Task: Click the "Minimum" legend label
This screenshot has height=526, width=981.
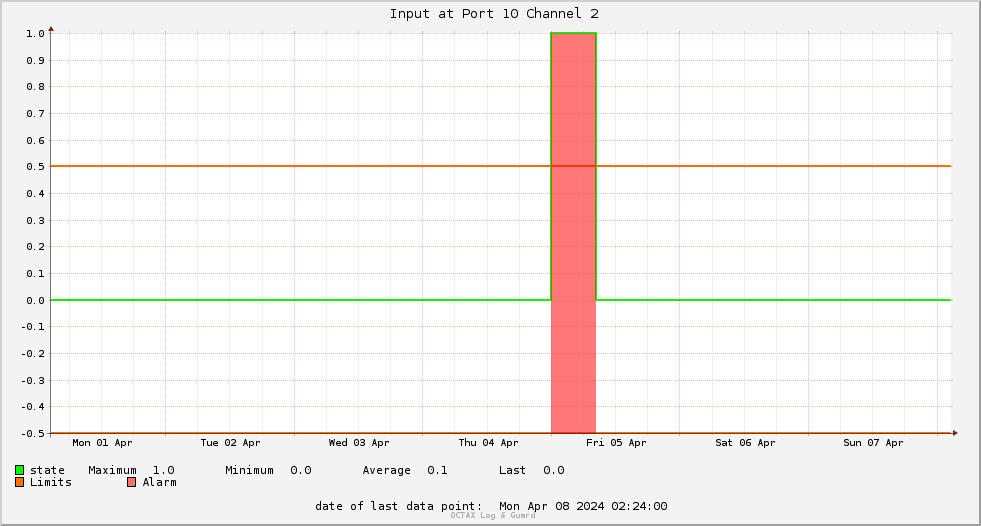Action: point(250,470)
